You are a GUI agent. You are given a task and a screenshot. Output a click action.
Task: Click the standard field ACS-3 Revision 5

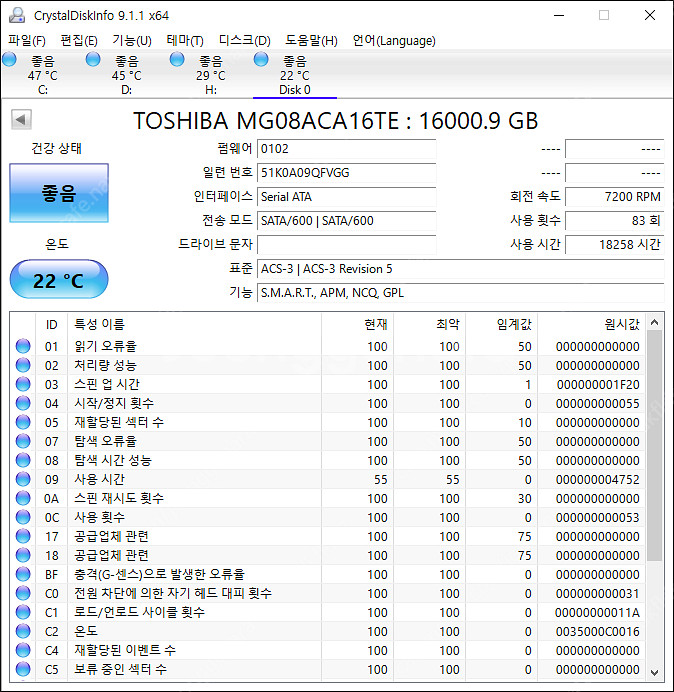[460, 268]
